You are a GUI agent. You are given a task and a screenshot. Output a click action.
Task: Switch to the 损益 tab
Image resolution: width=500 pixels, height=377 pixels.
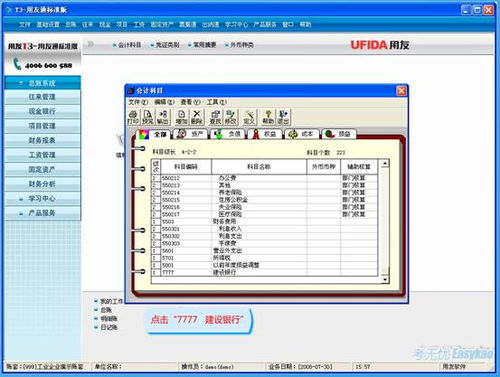[x=339, y=134]
